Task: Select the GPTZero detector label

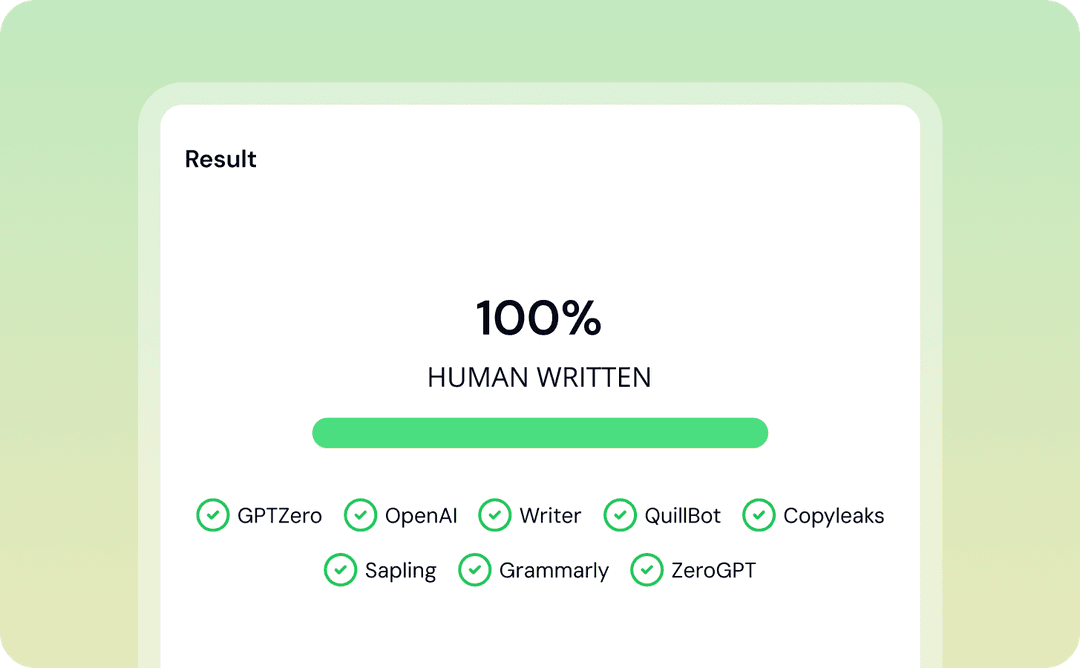Action: 280,516
